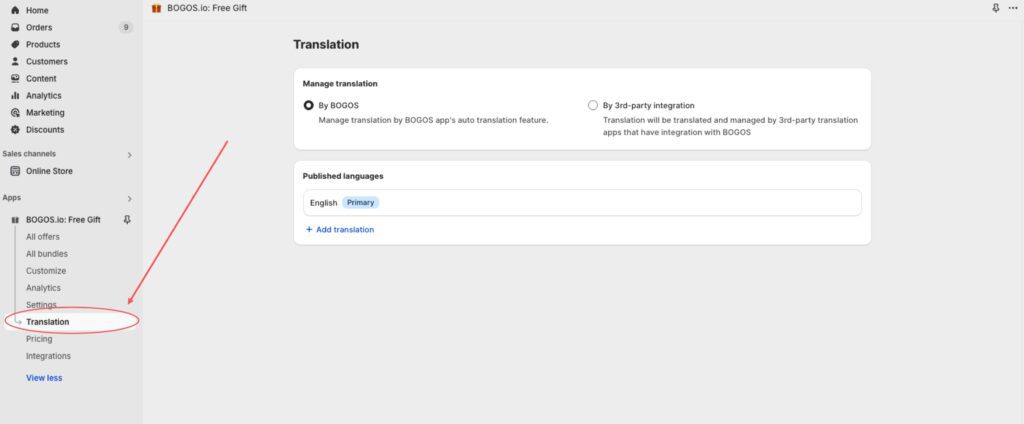Viewport: 1024px width, 424px height.
Task: Click the Customers person icon
Action: point(15,61)
